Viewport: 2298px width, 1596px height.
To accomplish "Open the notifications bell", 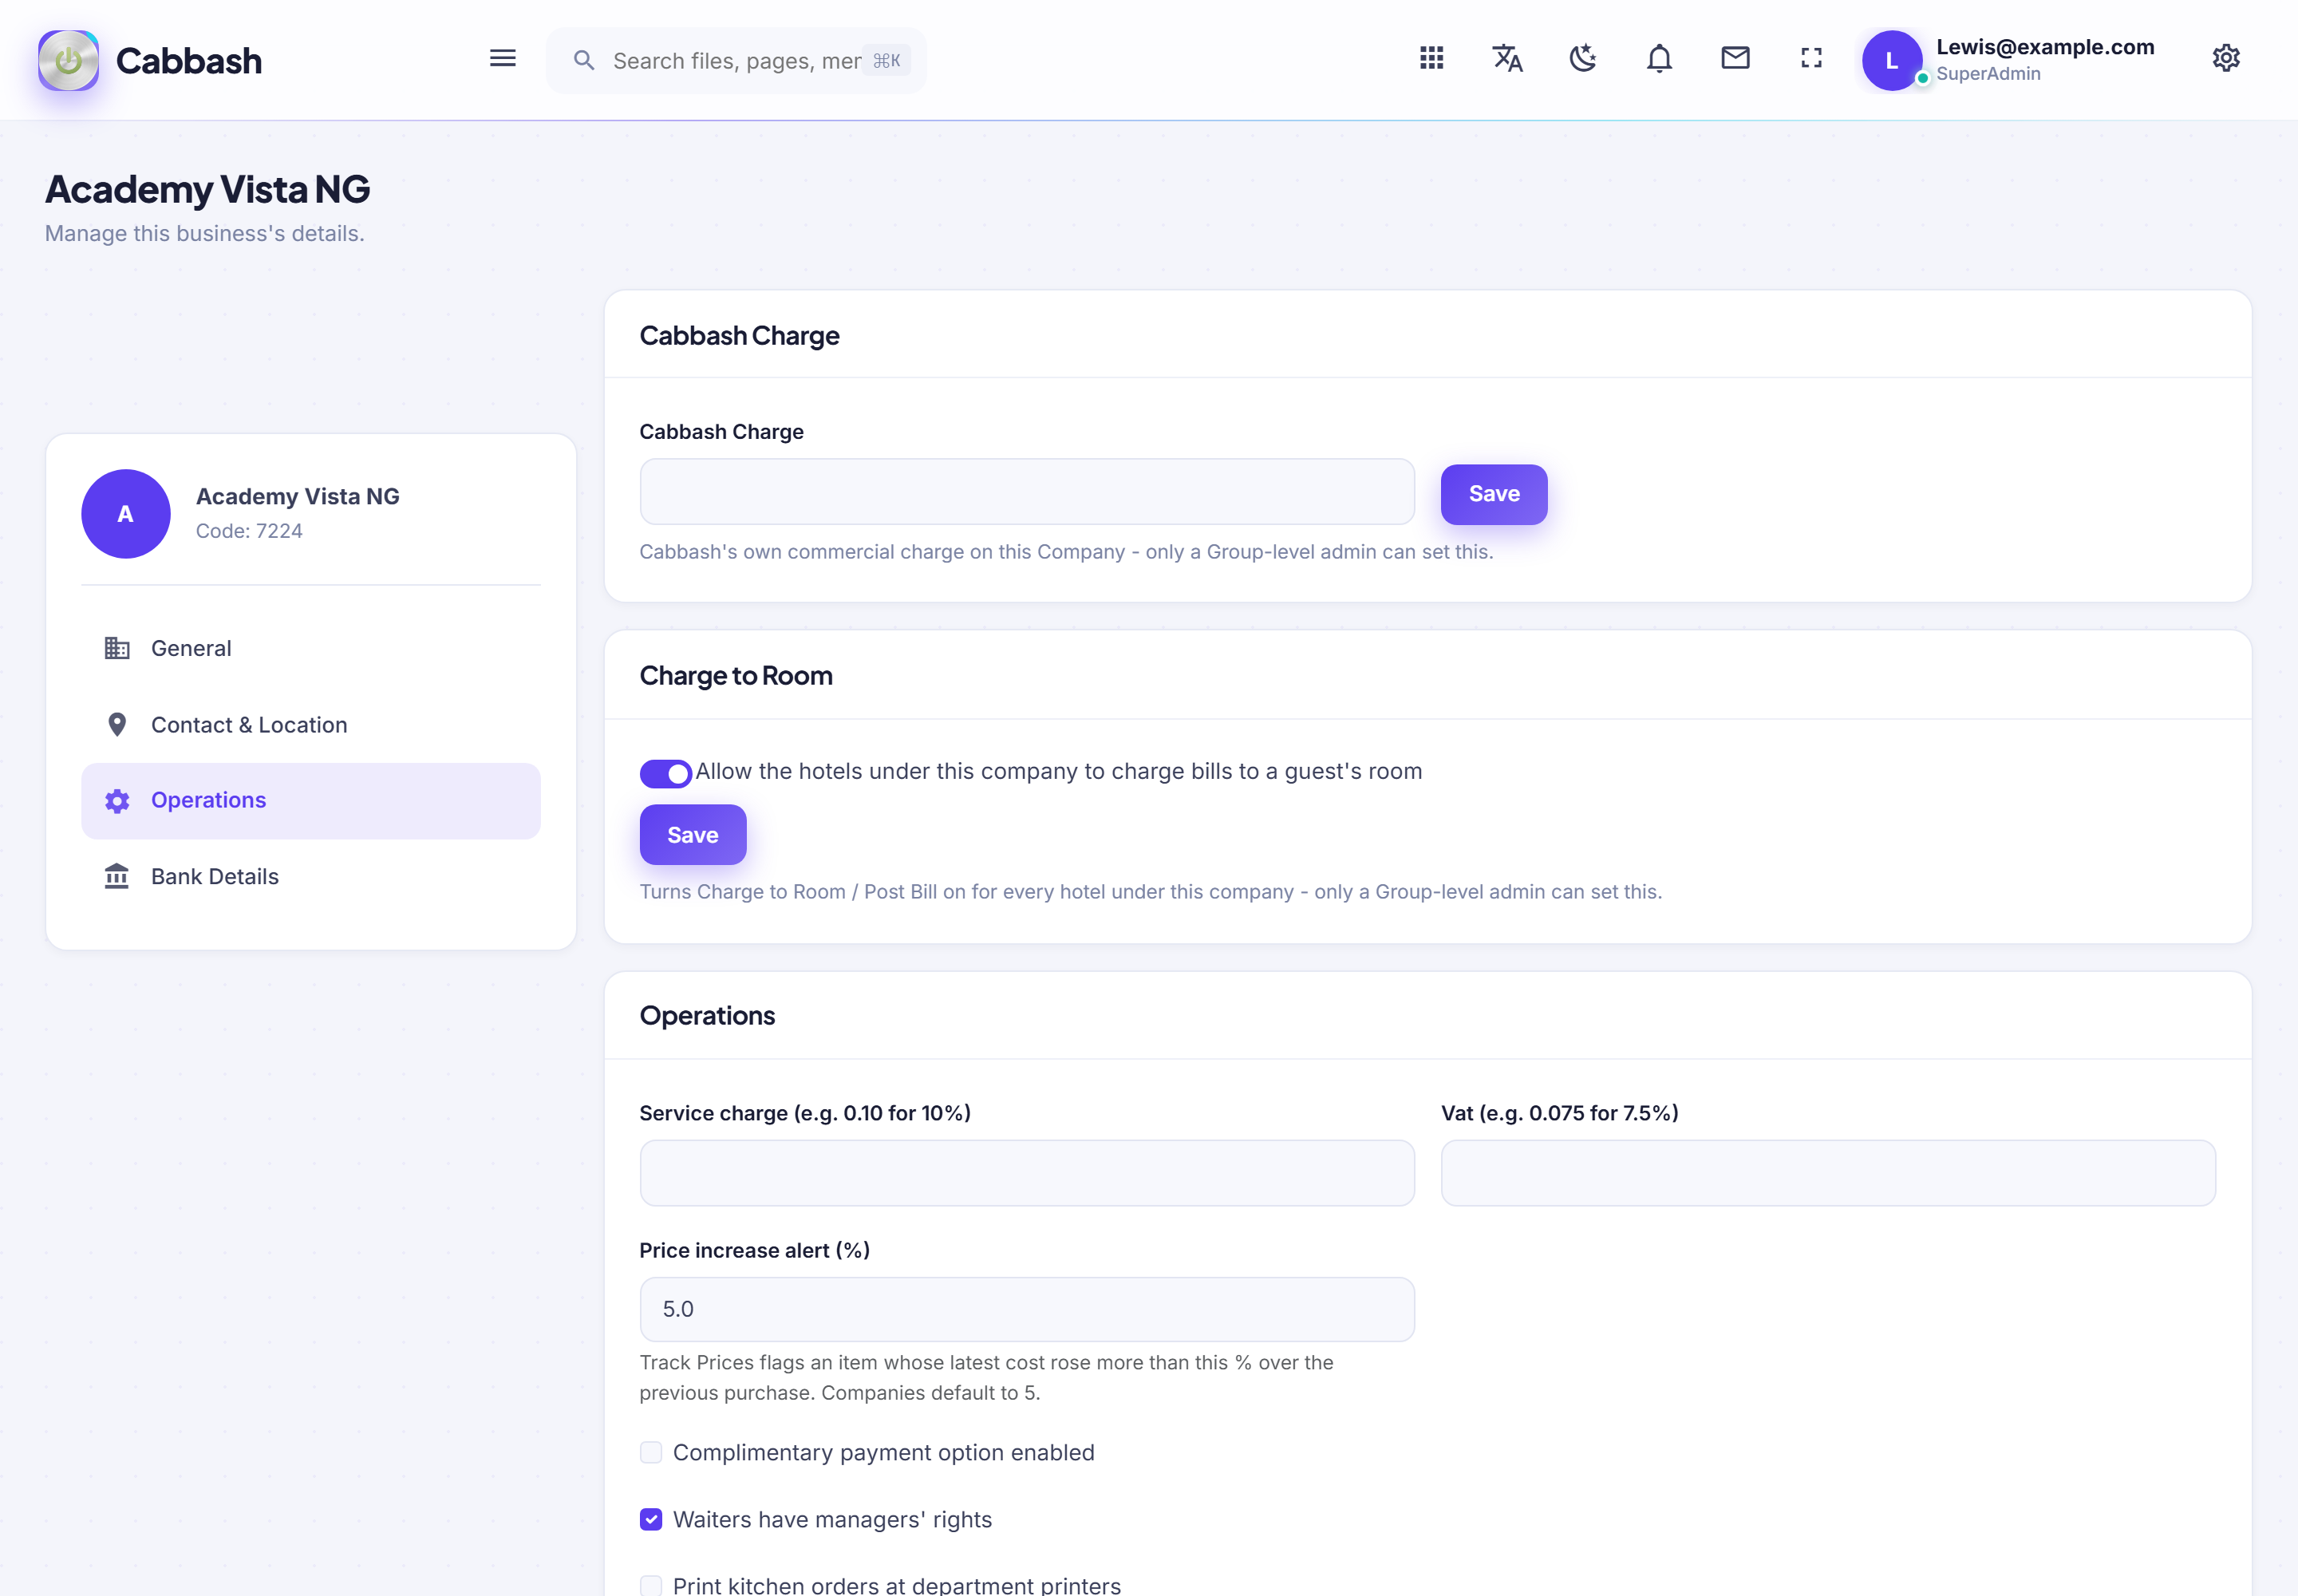I will pyautogui.click(x=1659, y=59).
